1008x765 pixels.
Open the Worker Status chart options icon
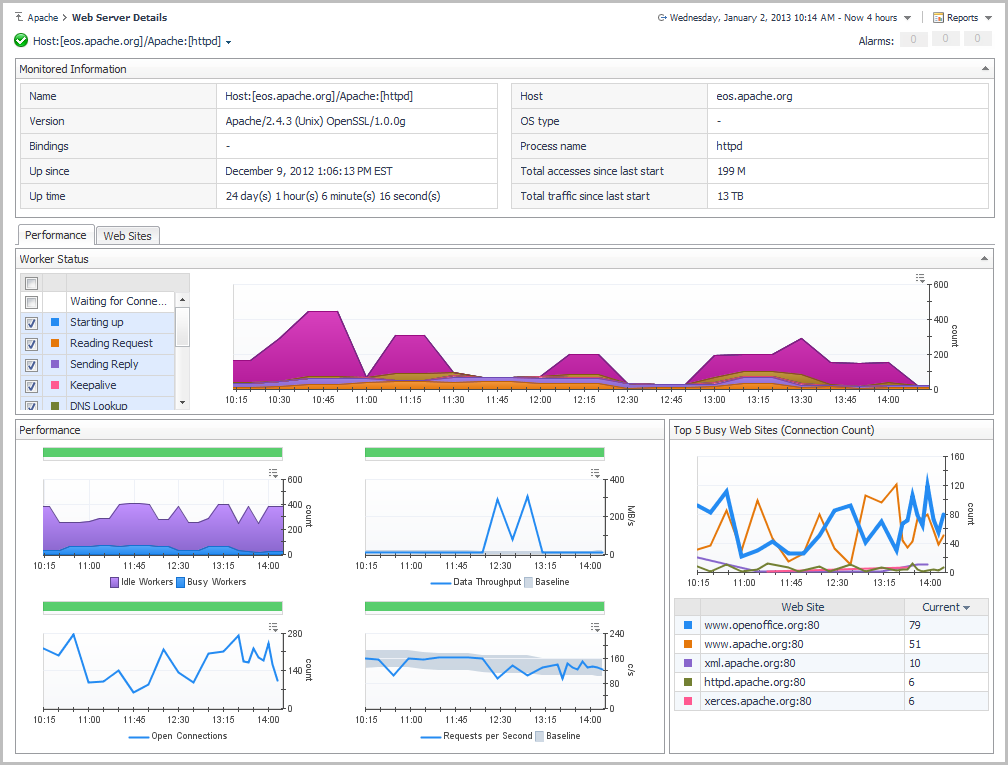920,278
